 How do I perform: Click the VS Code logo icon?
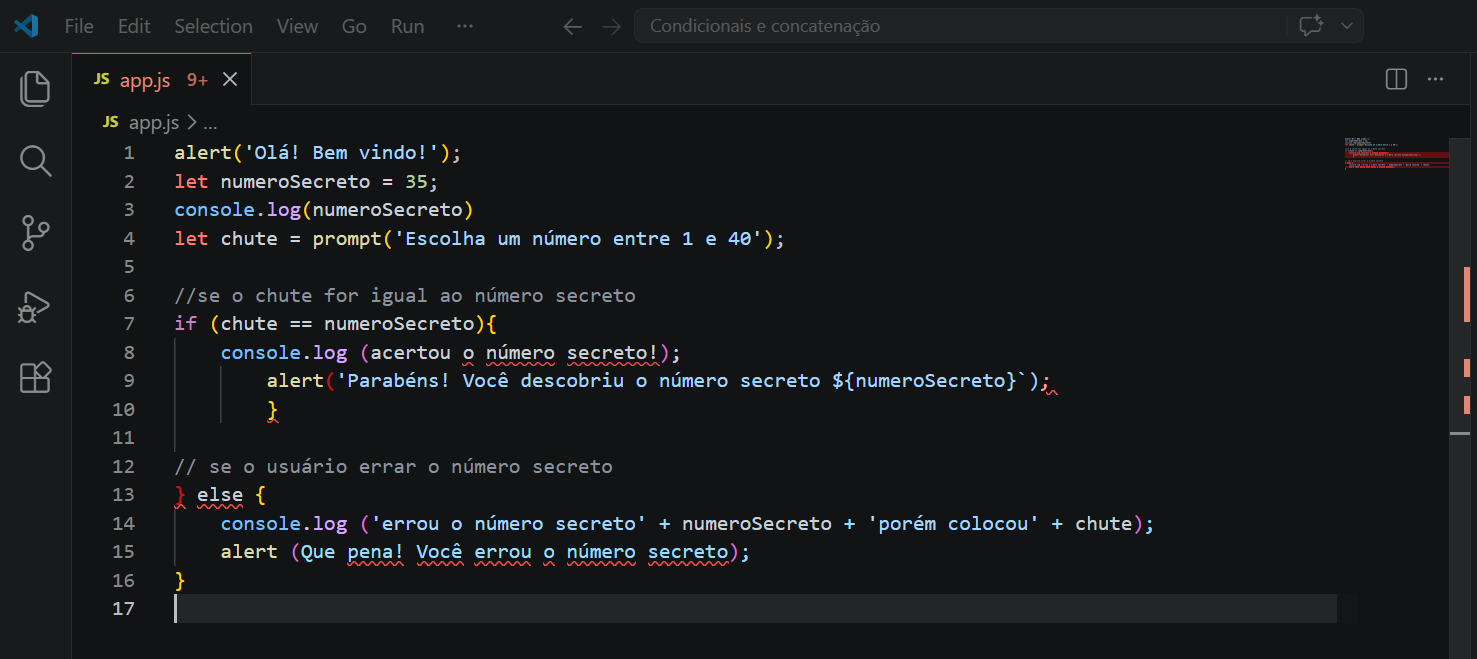26,26
